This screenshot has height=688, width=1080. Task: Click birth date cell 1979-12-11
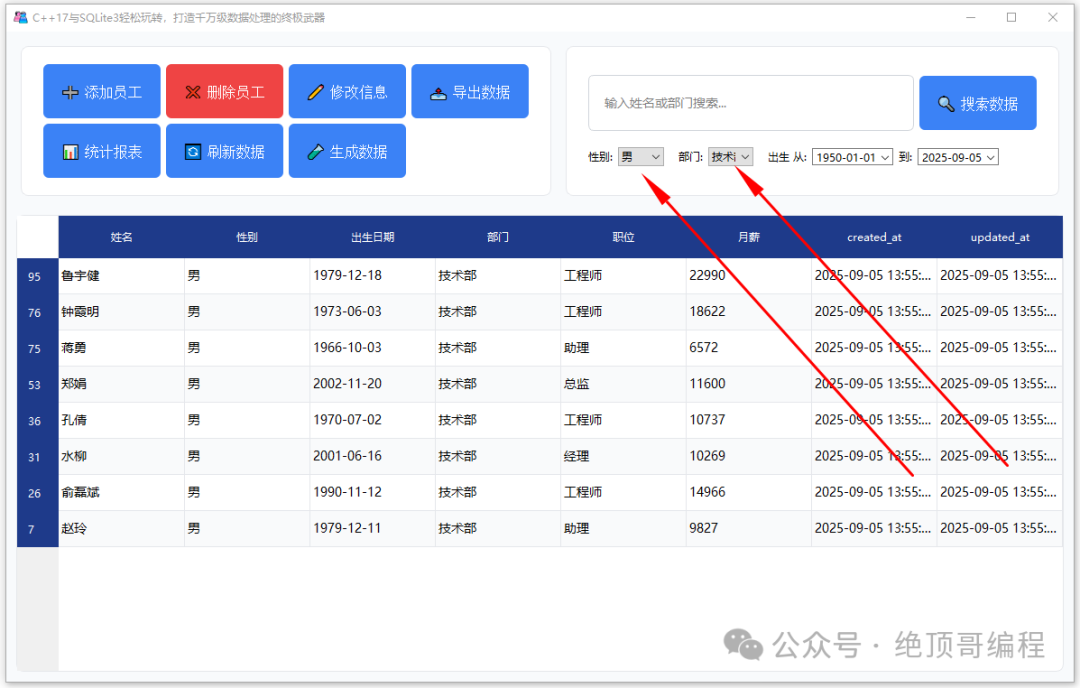pyautogui.click(x=372, y=529)
